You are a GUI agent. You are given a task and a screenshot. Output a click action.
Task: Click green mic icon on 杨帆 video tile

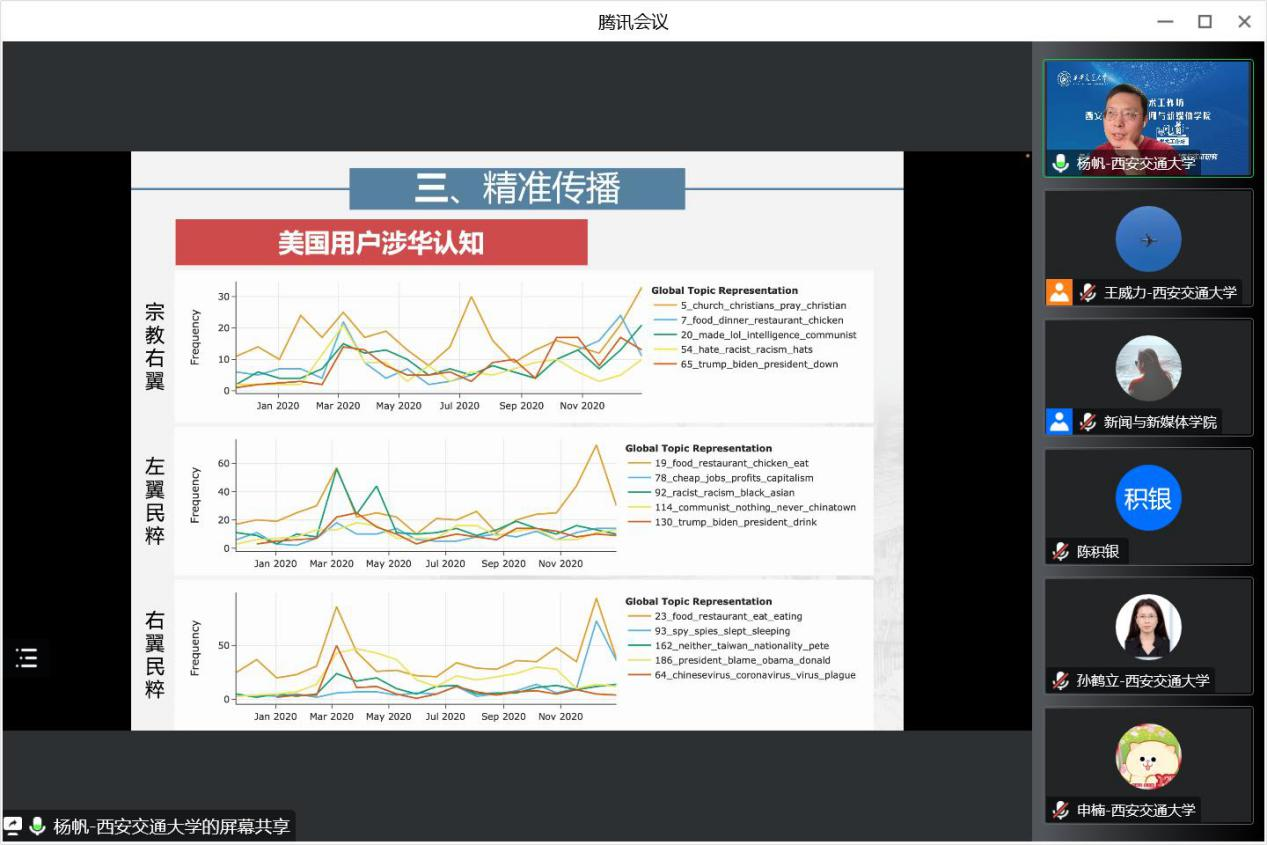click(x=1060, y=163)
